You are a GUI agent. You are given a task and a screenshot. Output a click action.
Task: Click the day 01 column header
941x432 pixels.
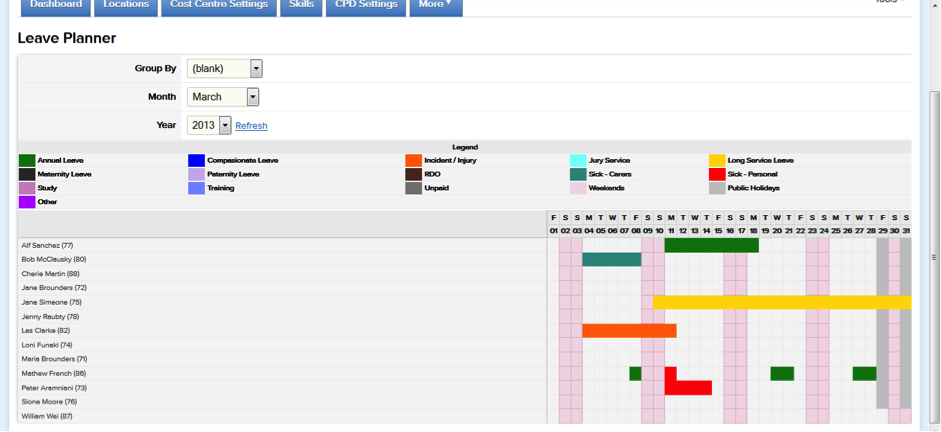click(x=553, y=231)
